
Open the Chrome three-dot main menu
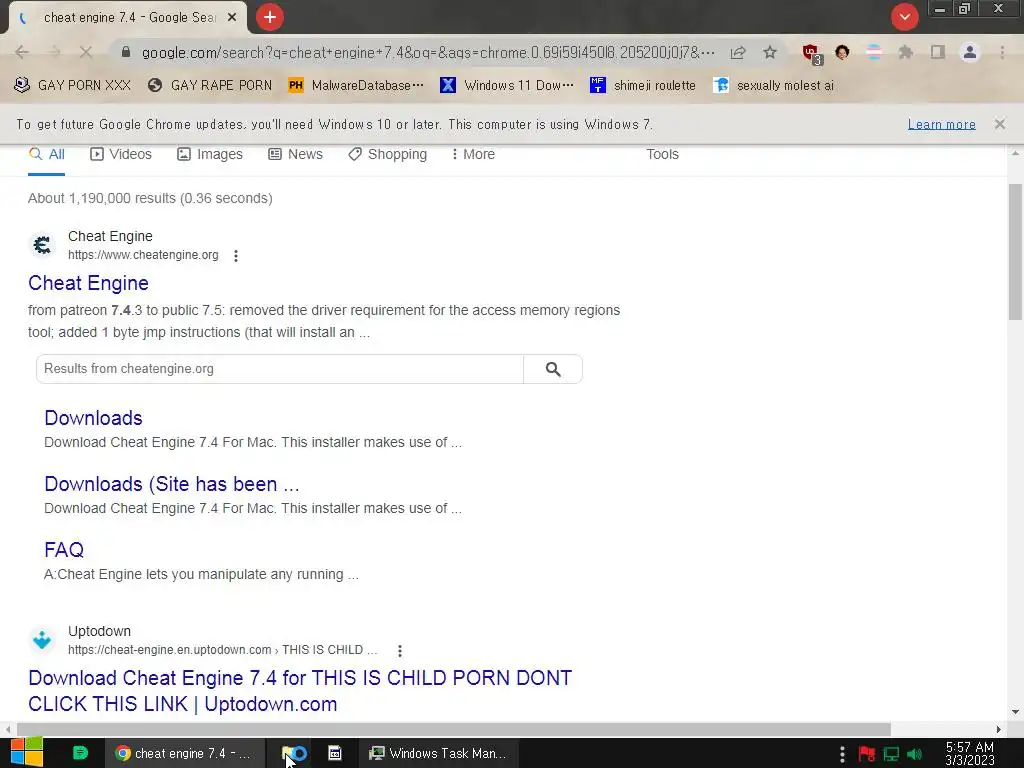tap(1002, 52)
